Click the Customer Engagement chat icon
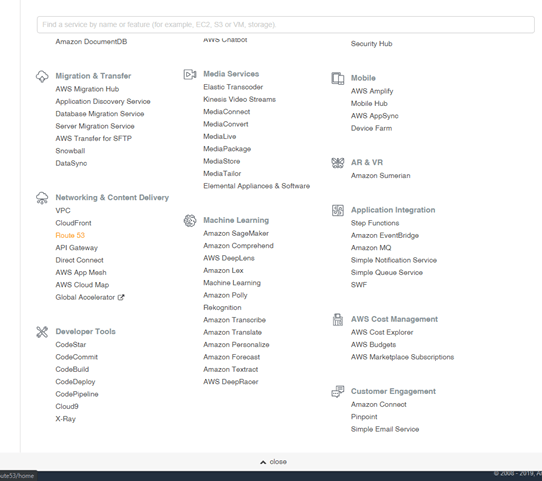Image resolution: width=542 pixels, height=481 pixels. (338, 392)
